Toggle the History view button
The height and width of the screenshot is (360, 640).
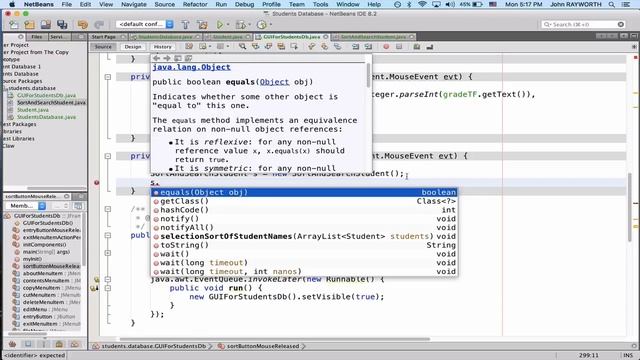[162, 47]
